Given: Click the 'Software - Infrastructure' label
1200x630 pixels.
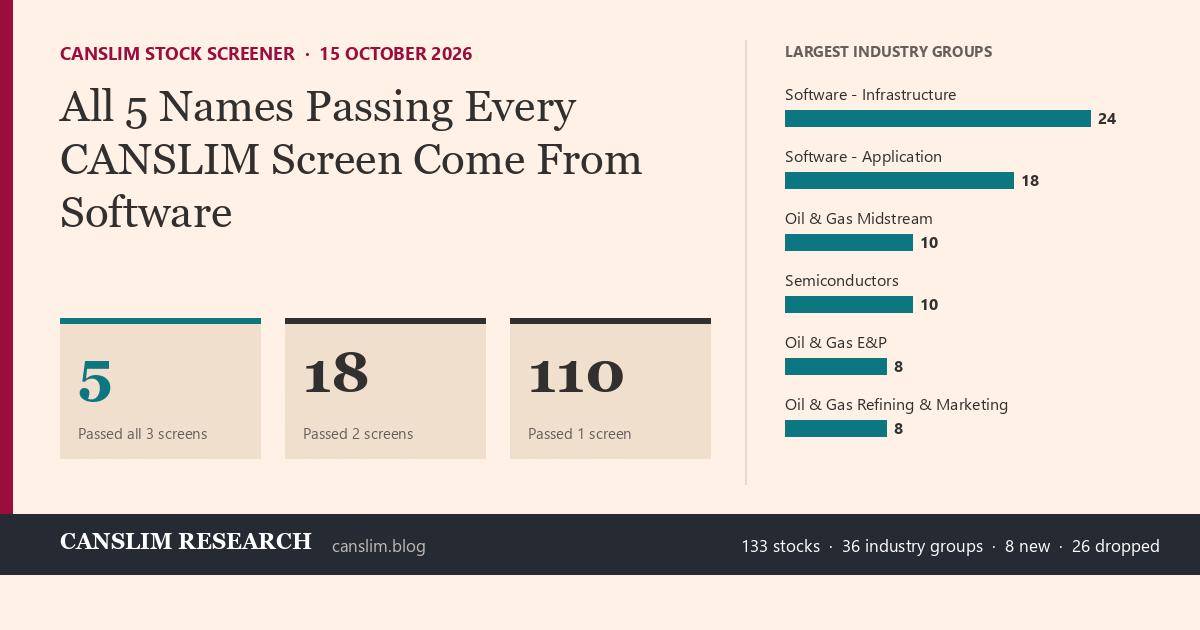Looking at the screenshot, I should click(870, 95).
